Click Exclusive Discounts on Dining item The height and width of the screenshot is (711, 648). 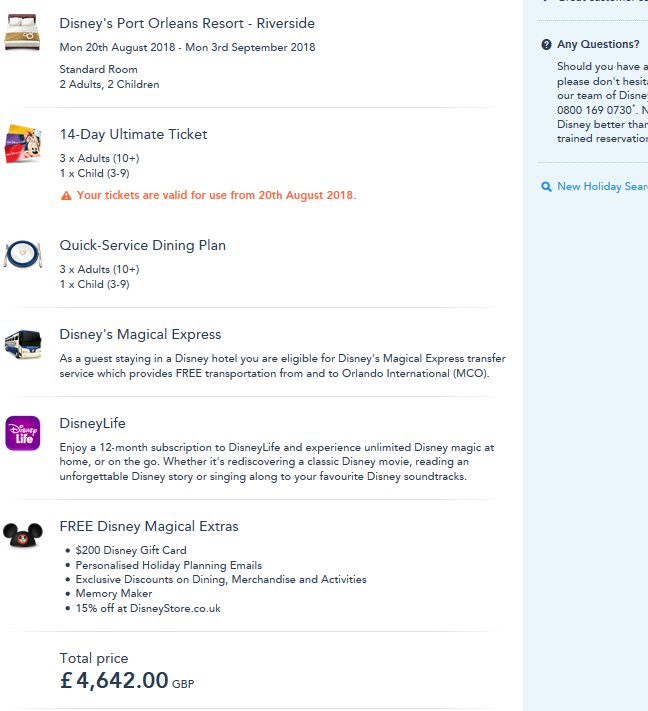point(221,580)
